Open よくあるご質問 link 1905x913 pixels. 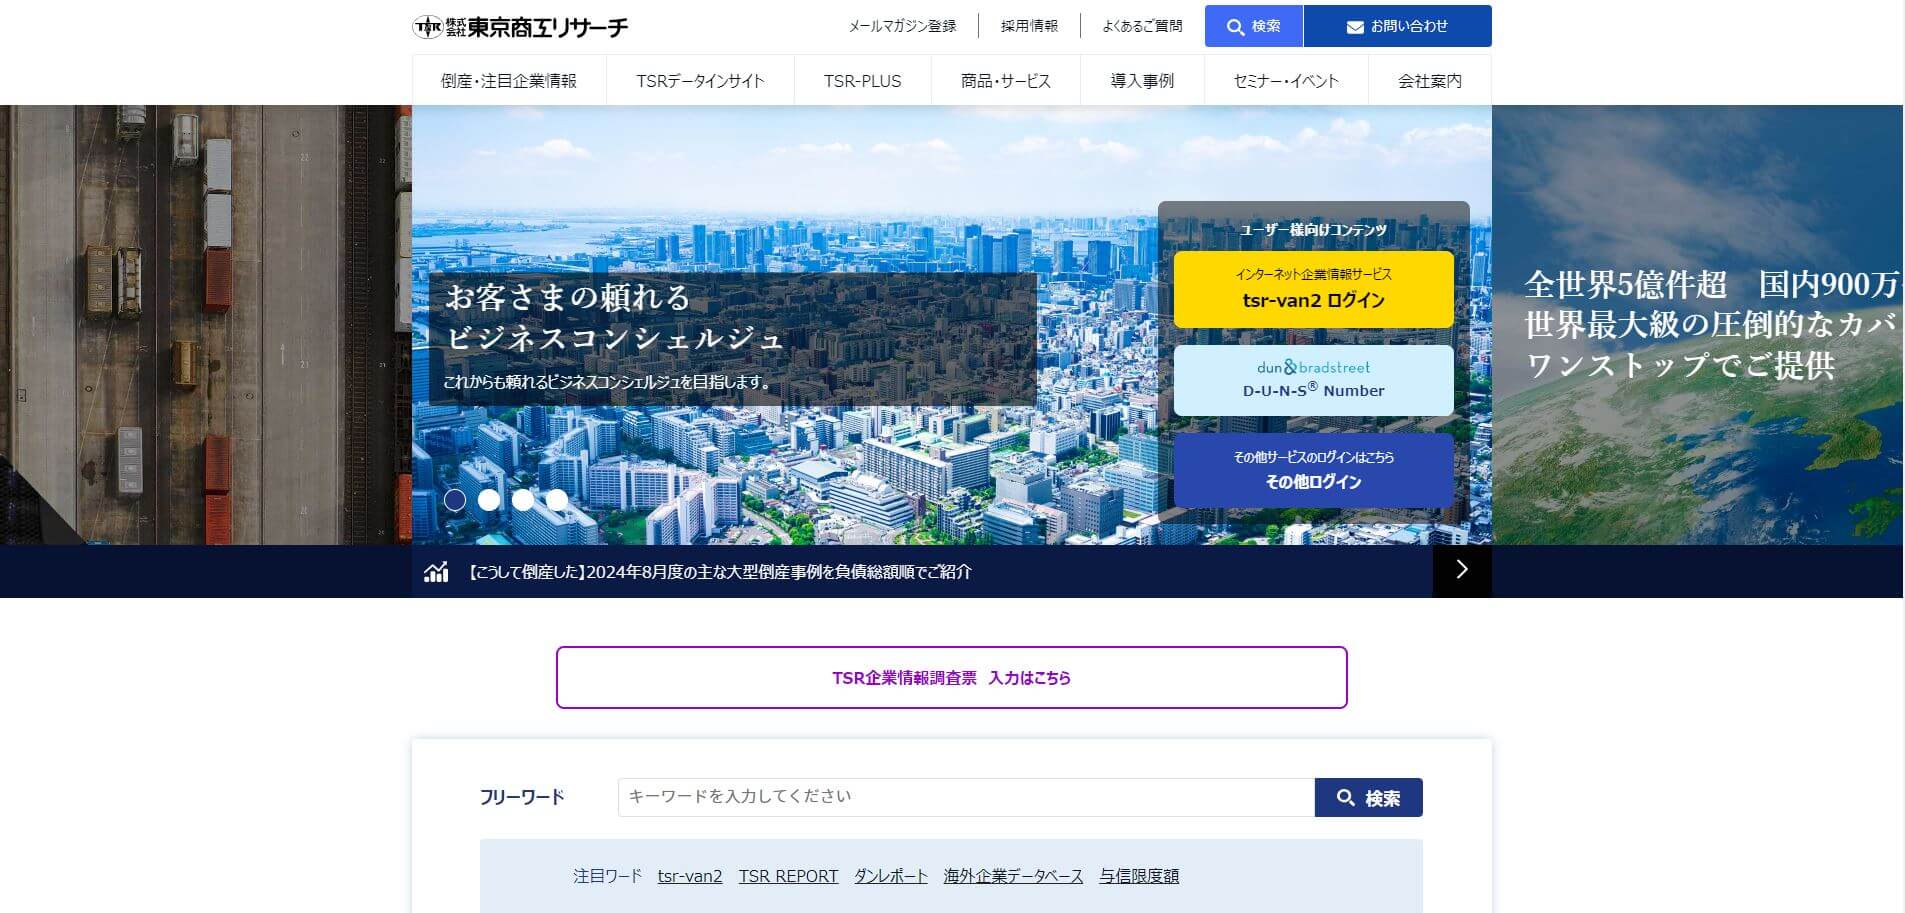1142,26
